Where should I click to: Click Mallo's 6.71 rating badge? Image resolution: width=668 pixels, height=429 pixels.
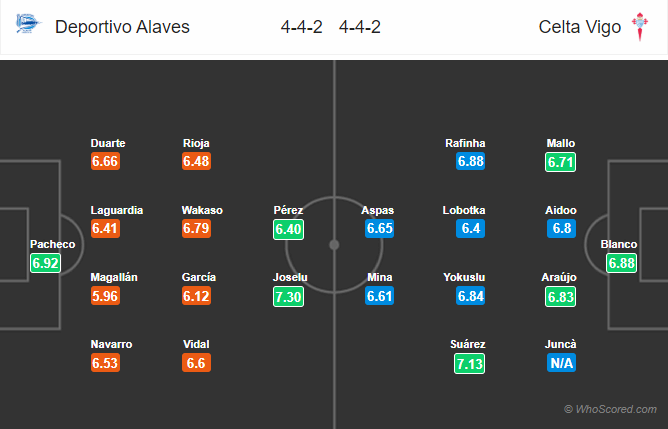pyautogui.click(x=561, y=162)
